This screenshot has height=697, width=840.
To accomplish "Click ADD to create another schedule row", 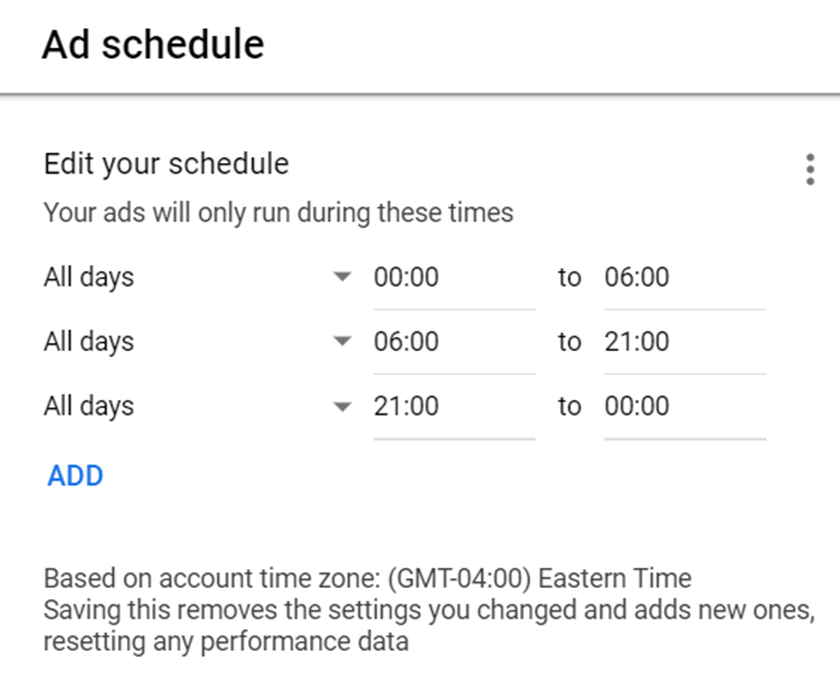I will (75, 476).
